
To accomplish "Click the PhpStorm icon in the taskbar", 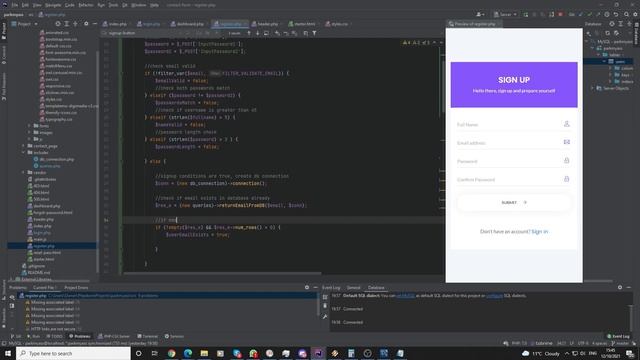I will [x=318, y=353].
